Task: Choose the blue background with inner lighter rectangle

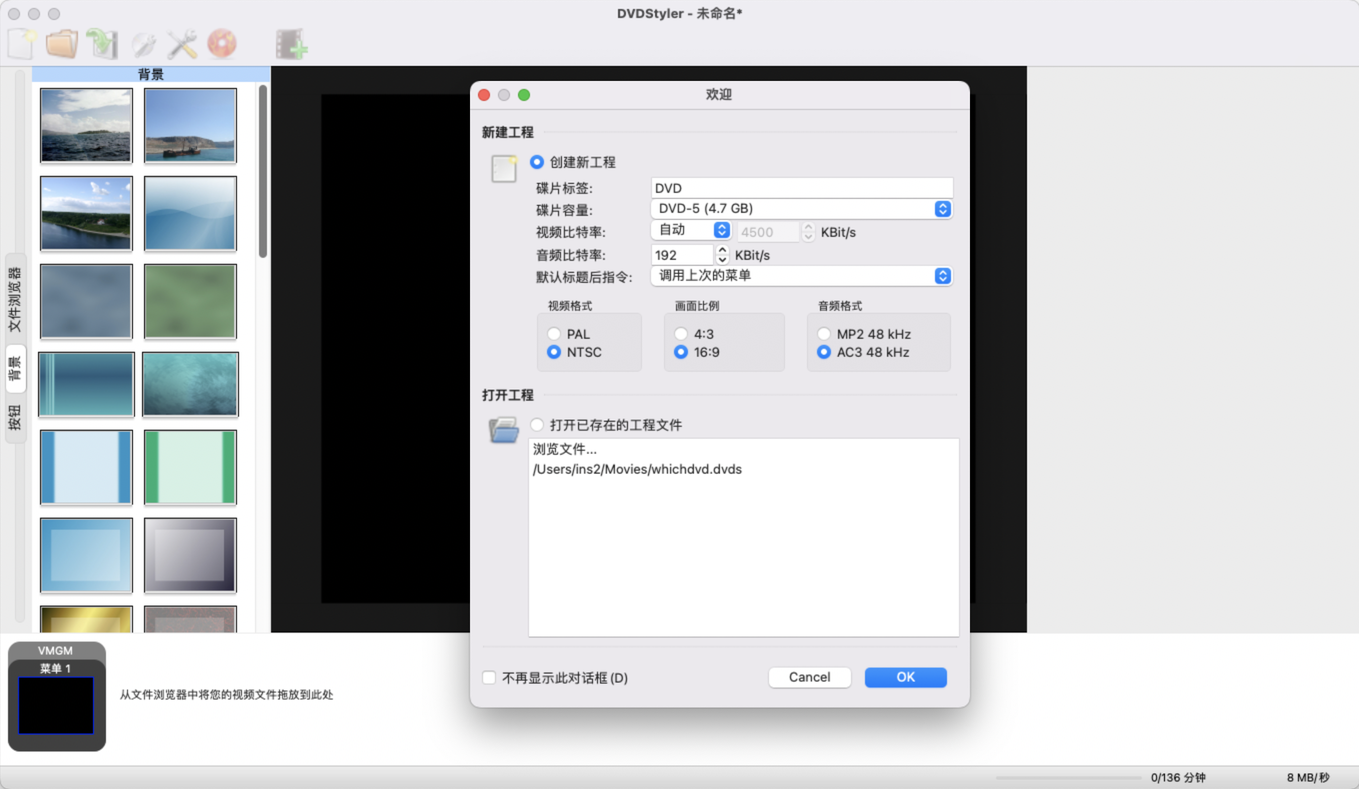Action: click(x=86, y=555)
